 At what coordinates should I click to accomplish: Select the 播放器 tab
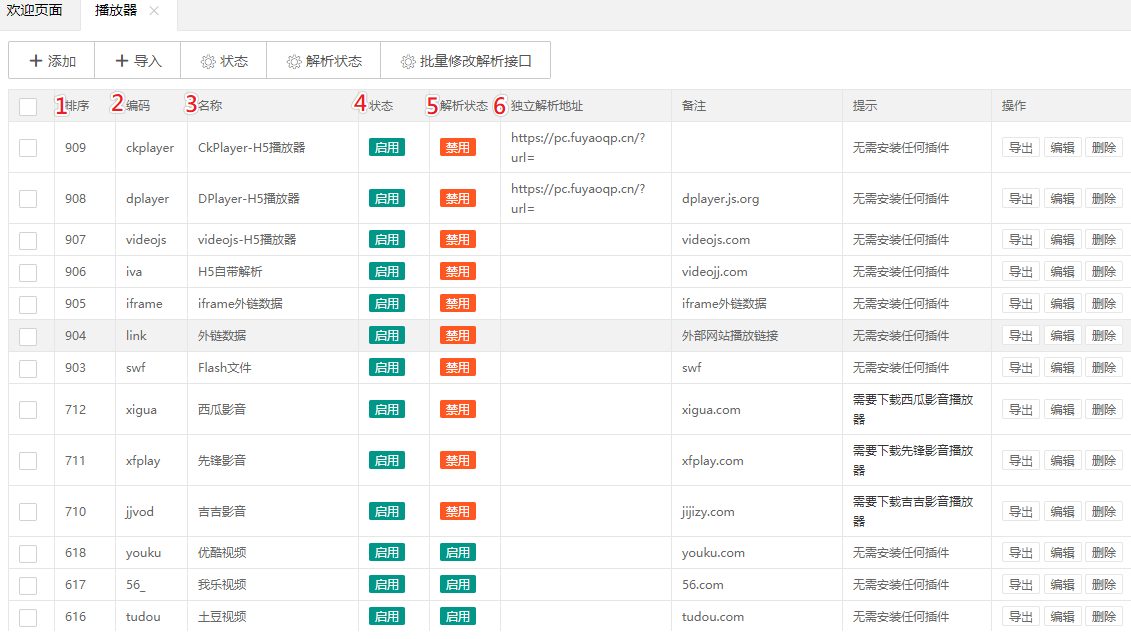tap(116, 11)
